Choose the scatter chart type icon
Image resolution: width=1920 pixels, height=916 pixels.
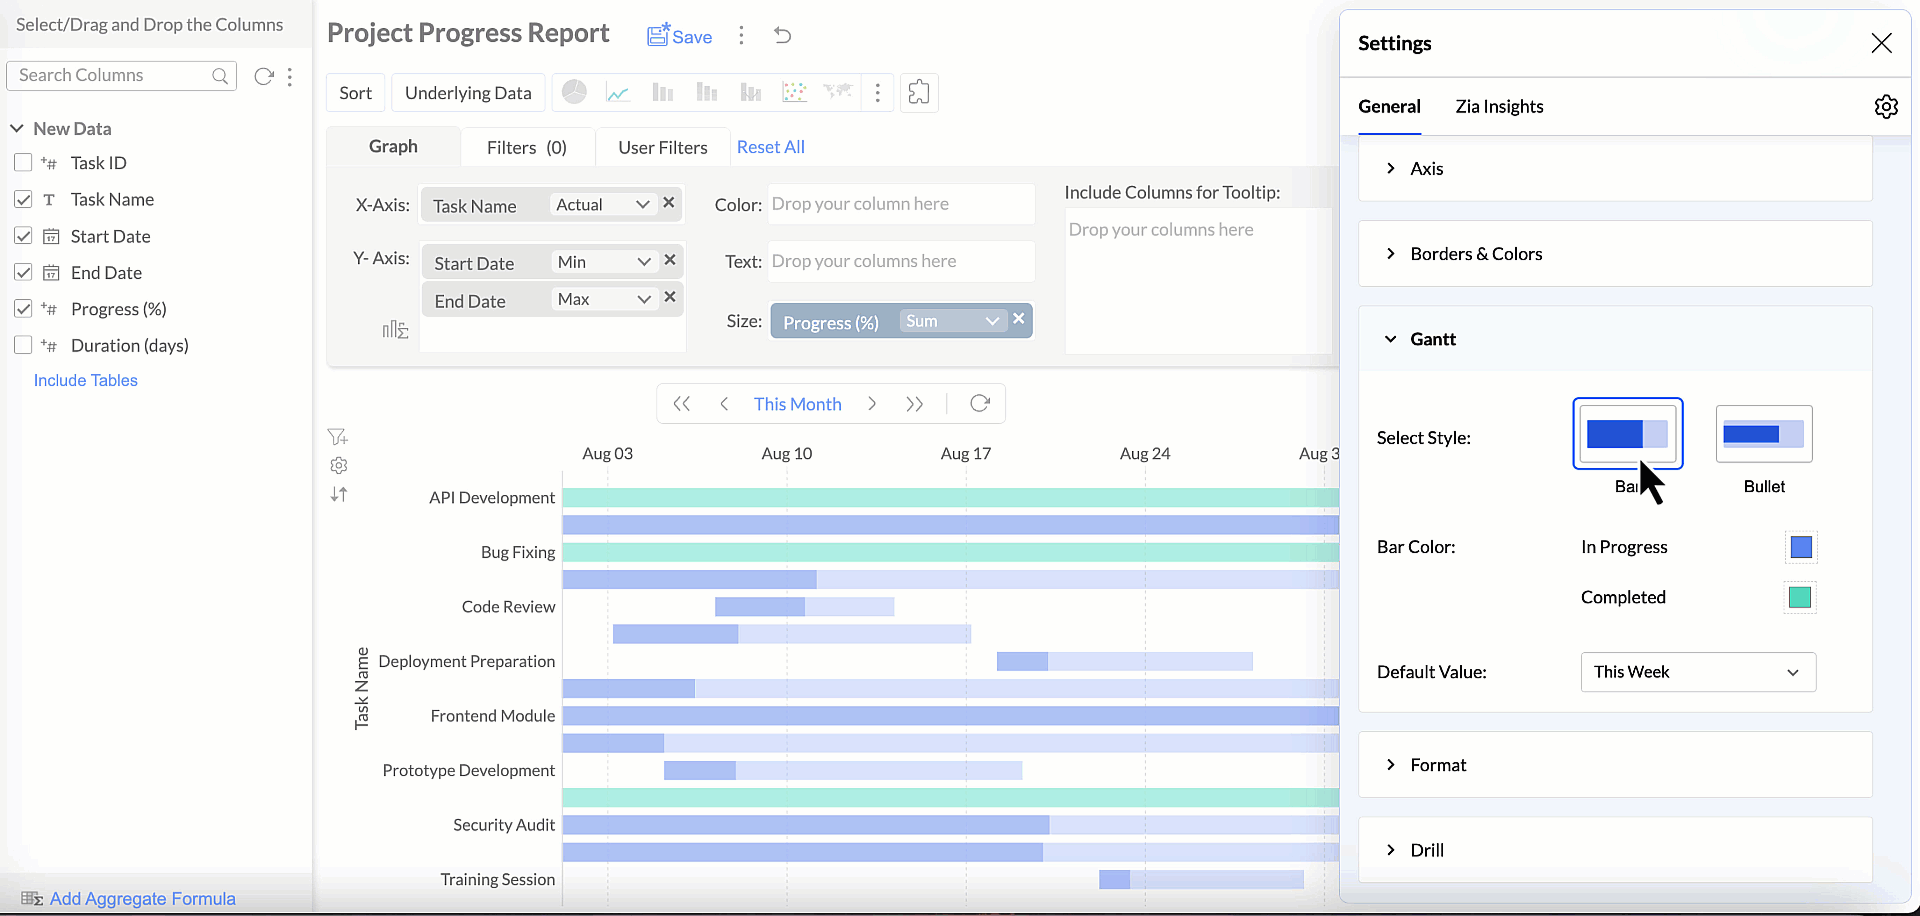point(794,93)
